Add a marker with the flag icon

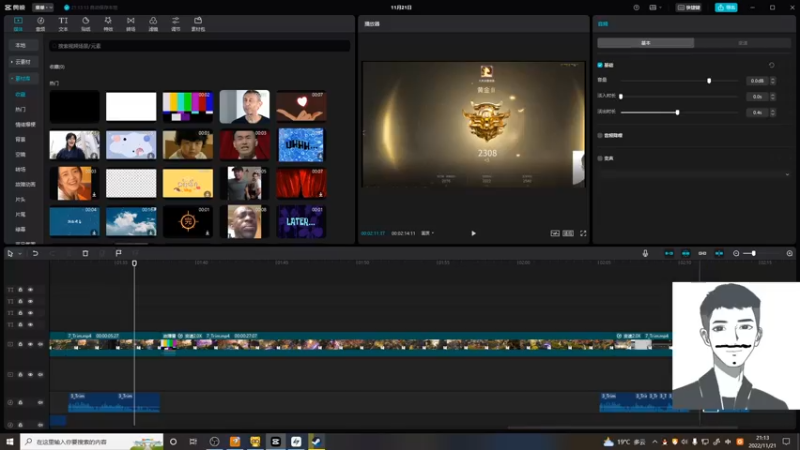coord(118,253)
